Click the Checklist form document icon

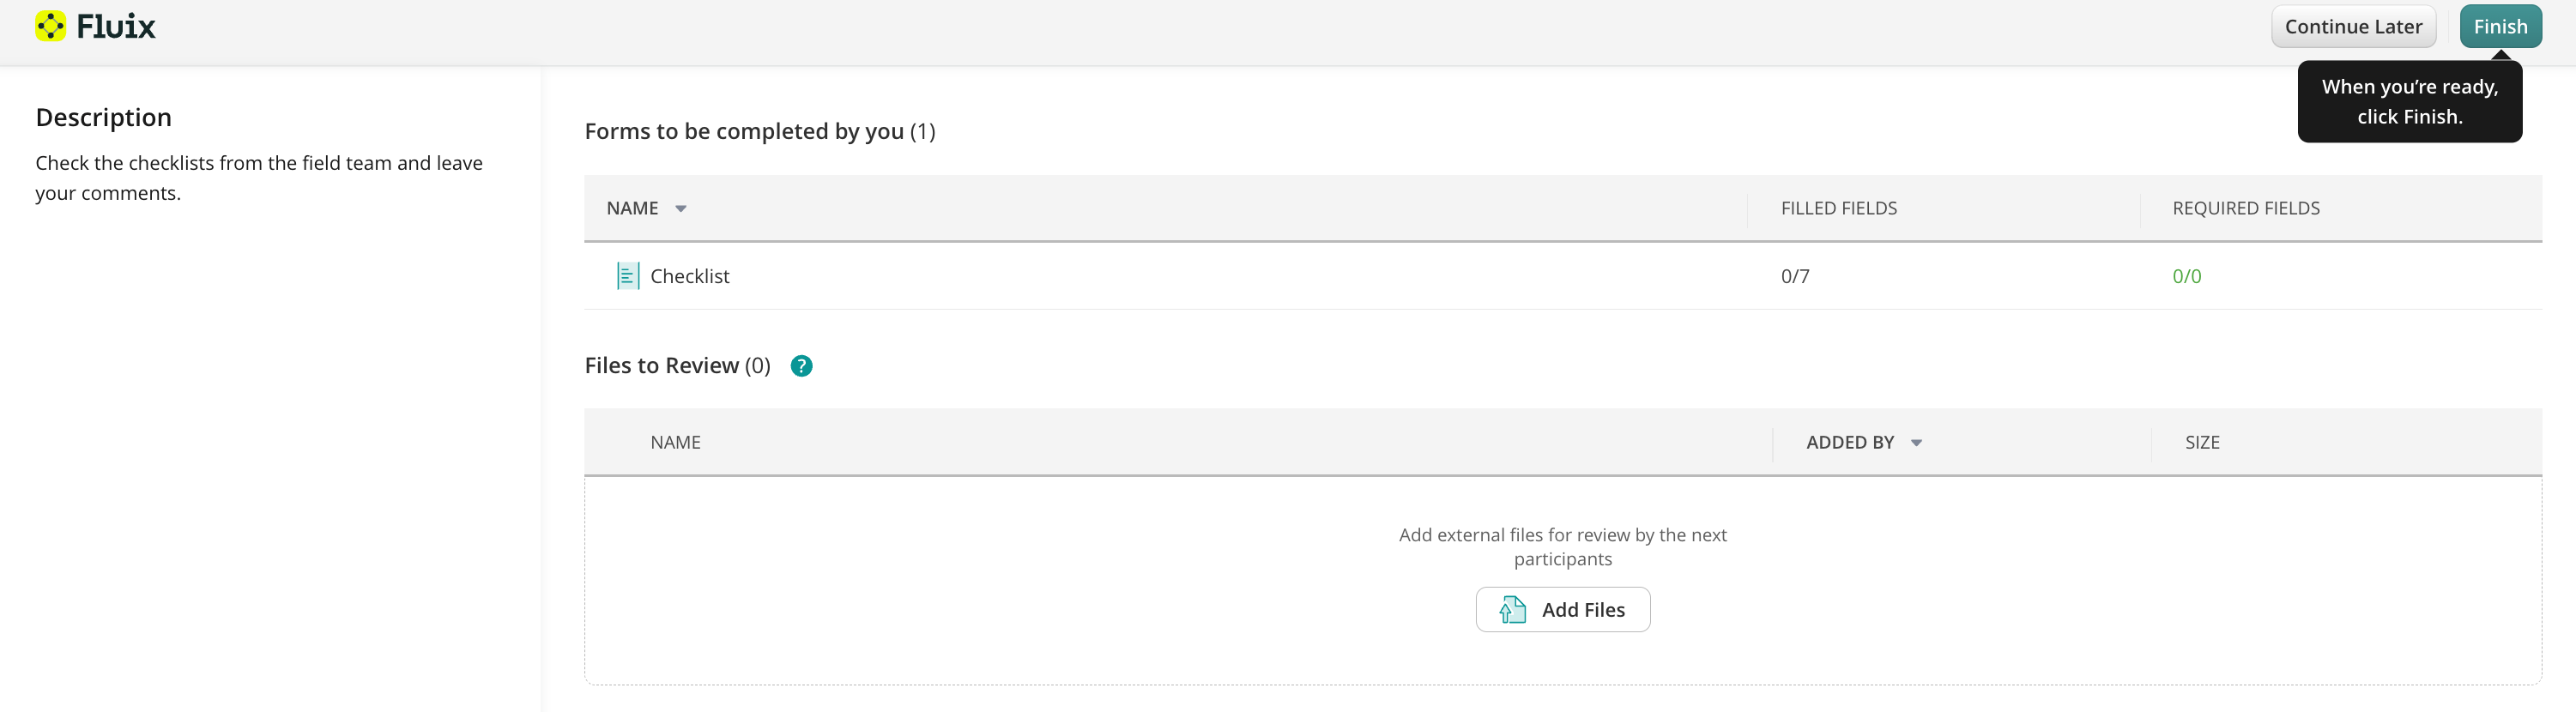(x=627, y=276)
